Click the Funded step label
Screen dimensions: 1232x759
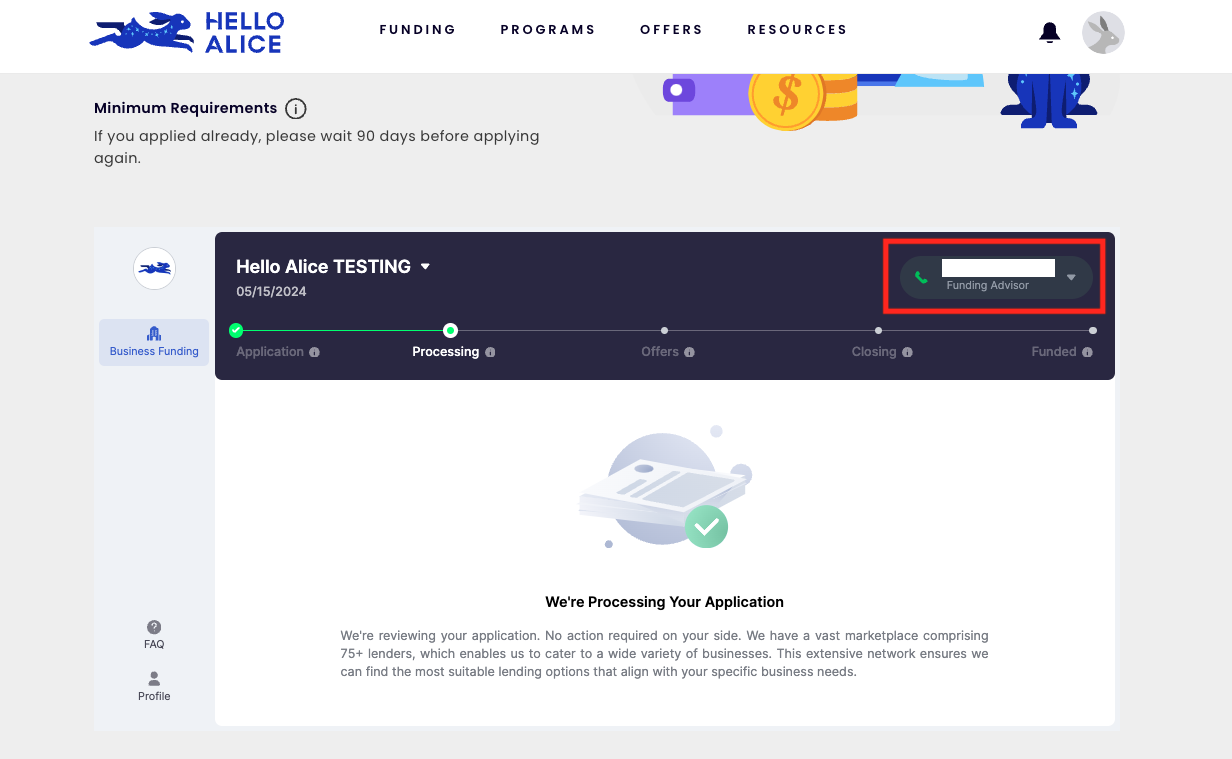coord(1054,352)
